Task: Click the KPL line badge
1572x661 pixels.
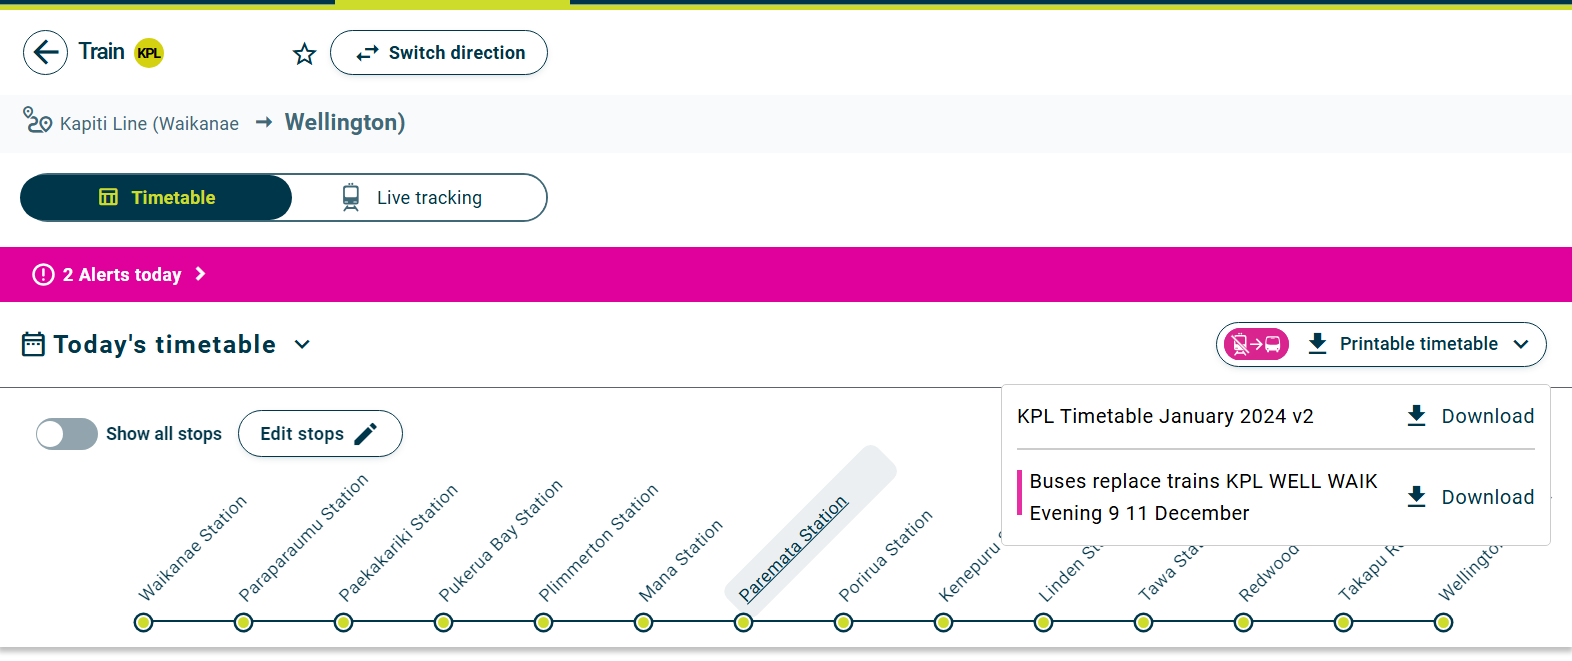Action: coord(149,53)
